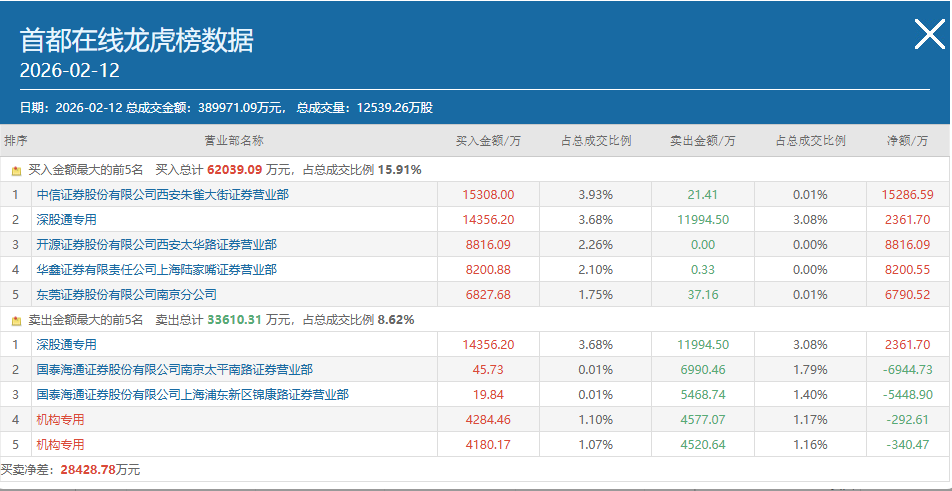Click the 1.16% cell

[x=810, y=444]
